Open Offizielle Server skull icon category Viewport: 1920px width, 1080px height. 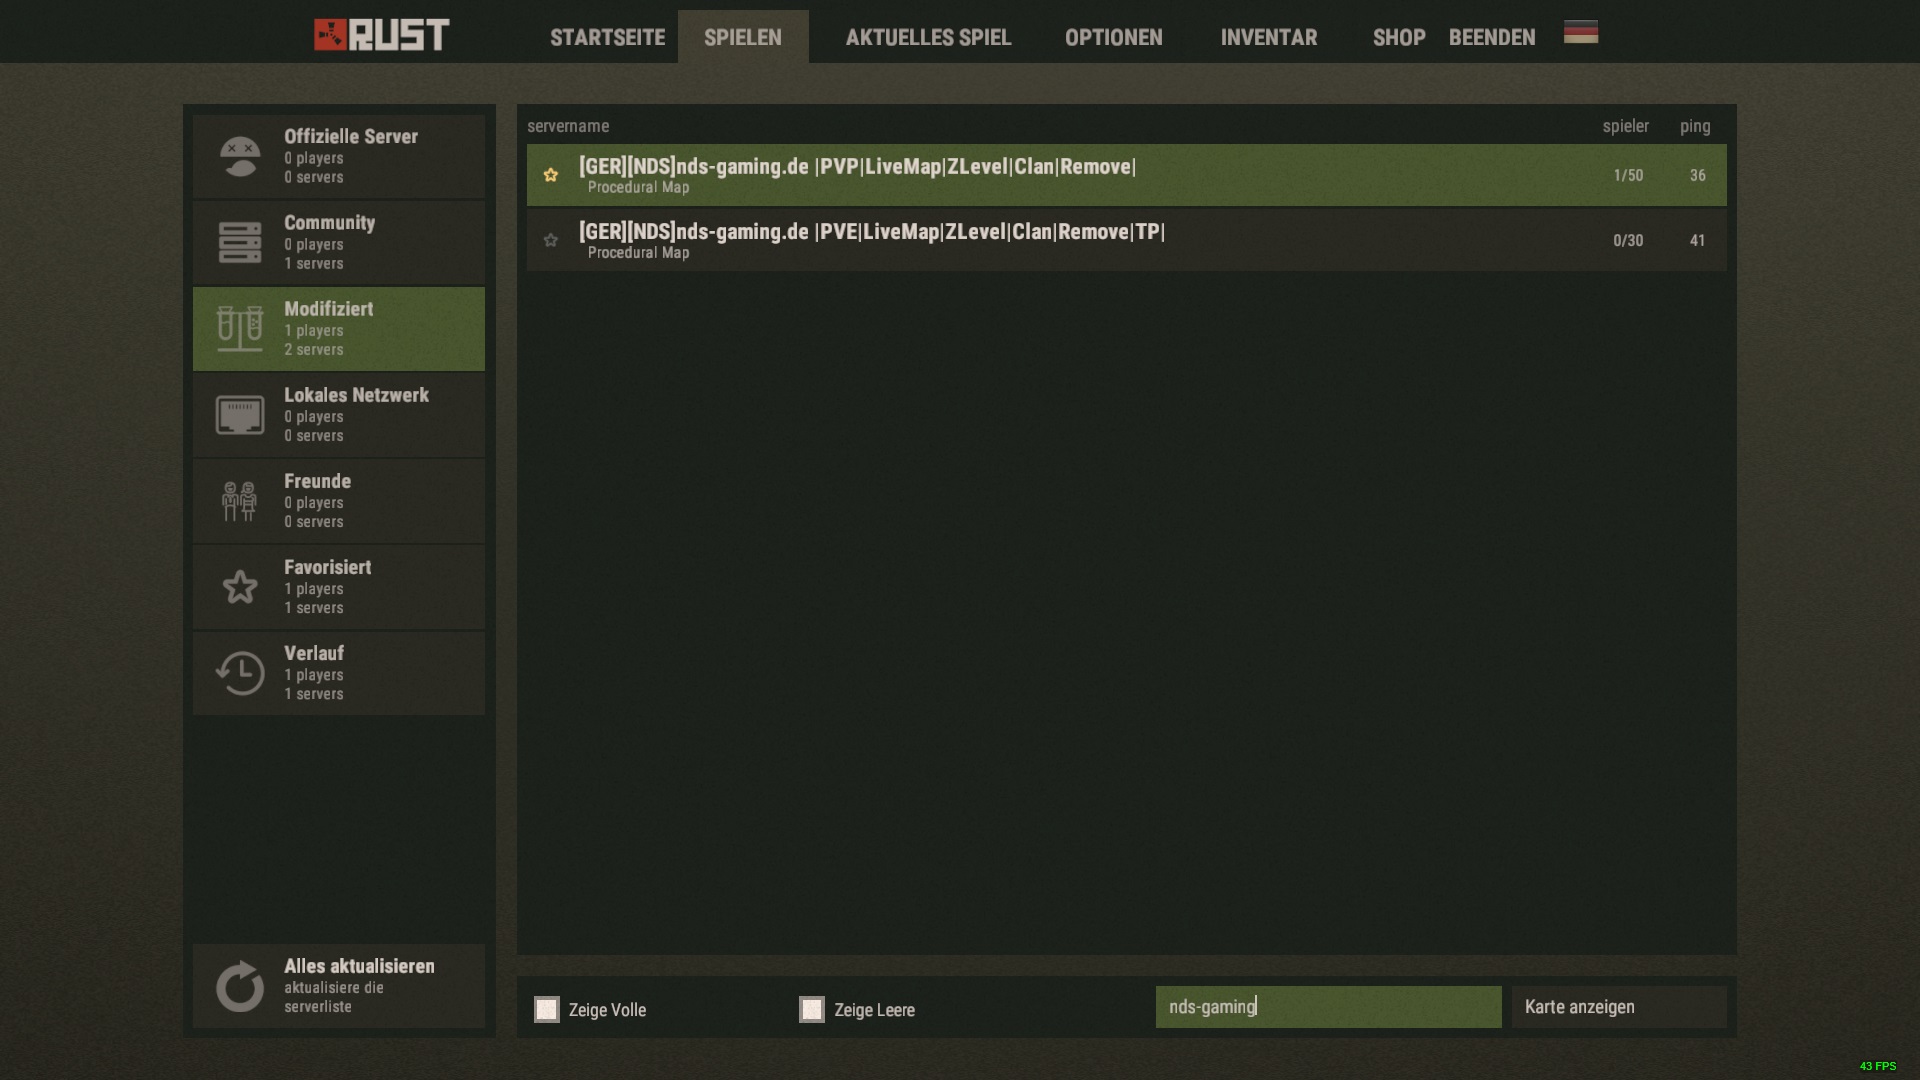240,157
